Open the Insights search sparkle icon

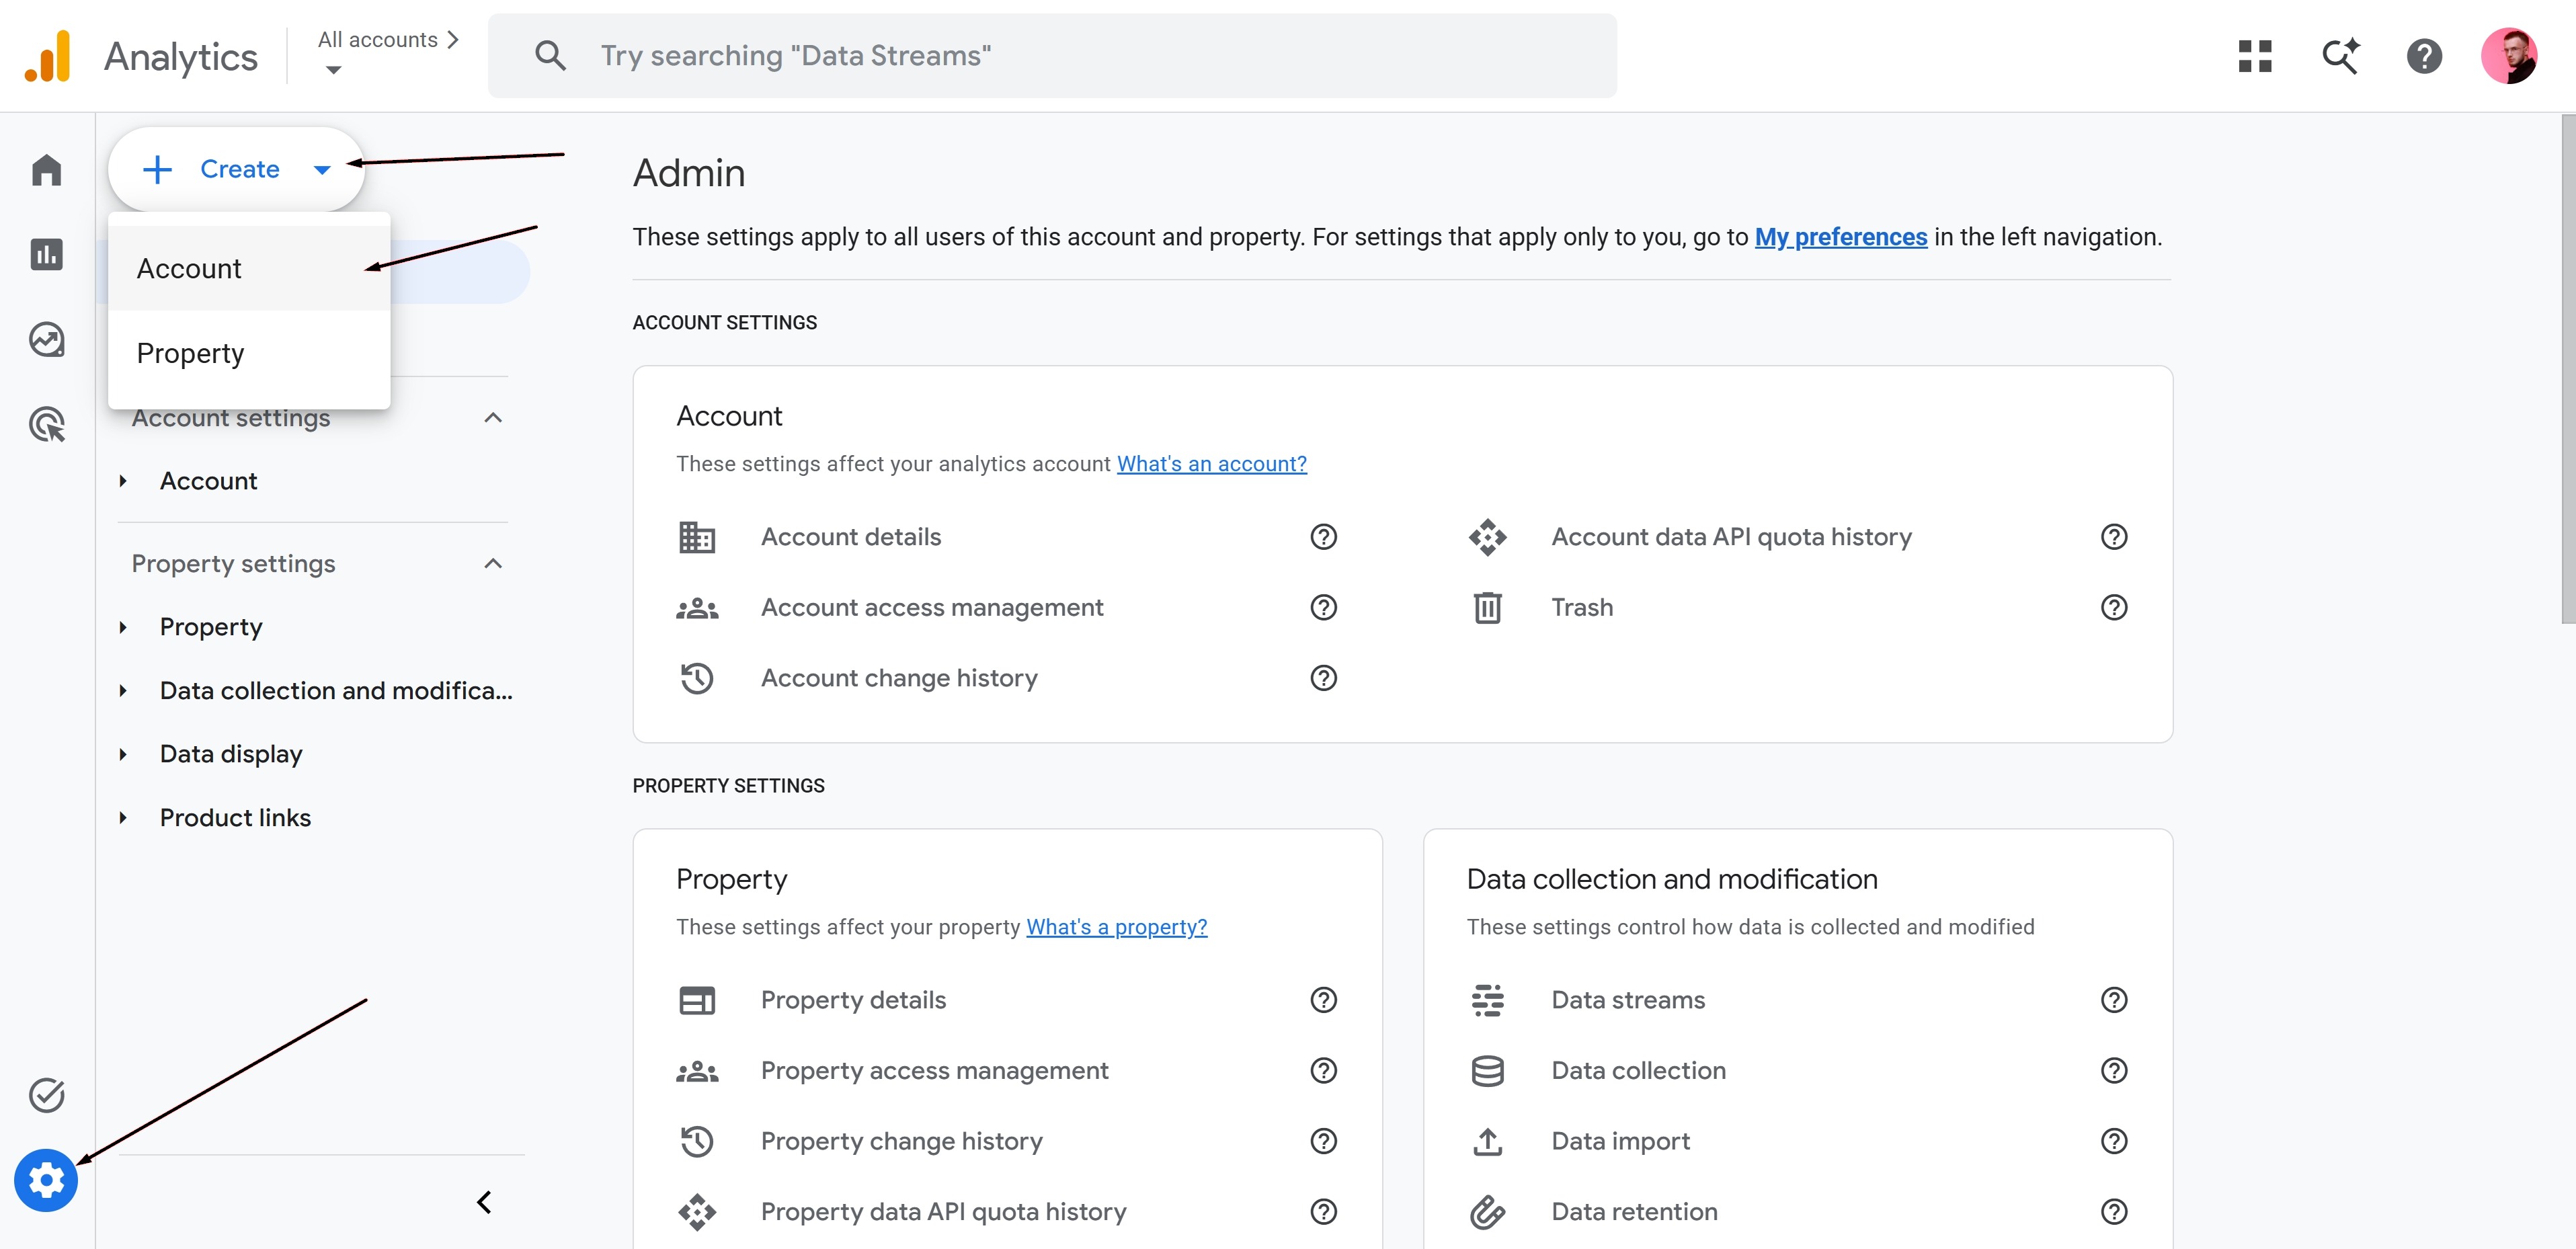2340,56
